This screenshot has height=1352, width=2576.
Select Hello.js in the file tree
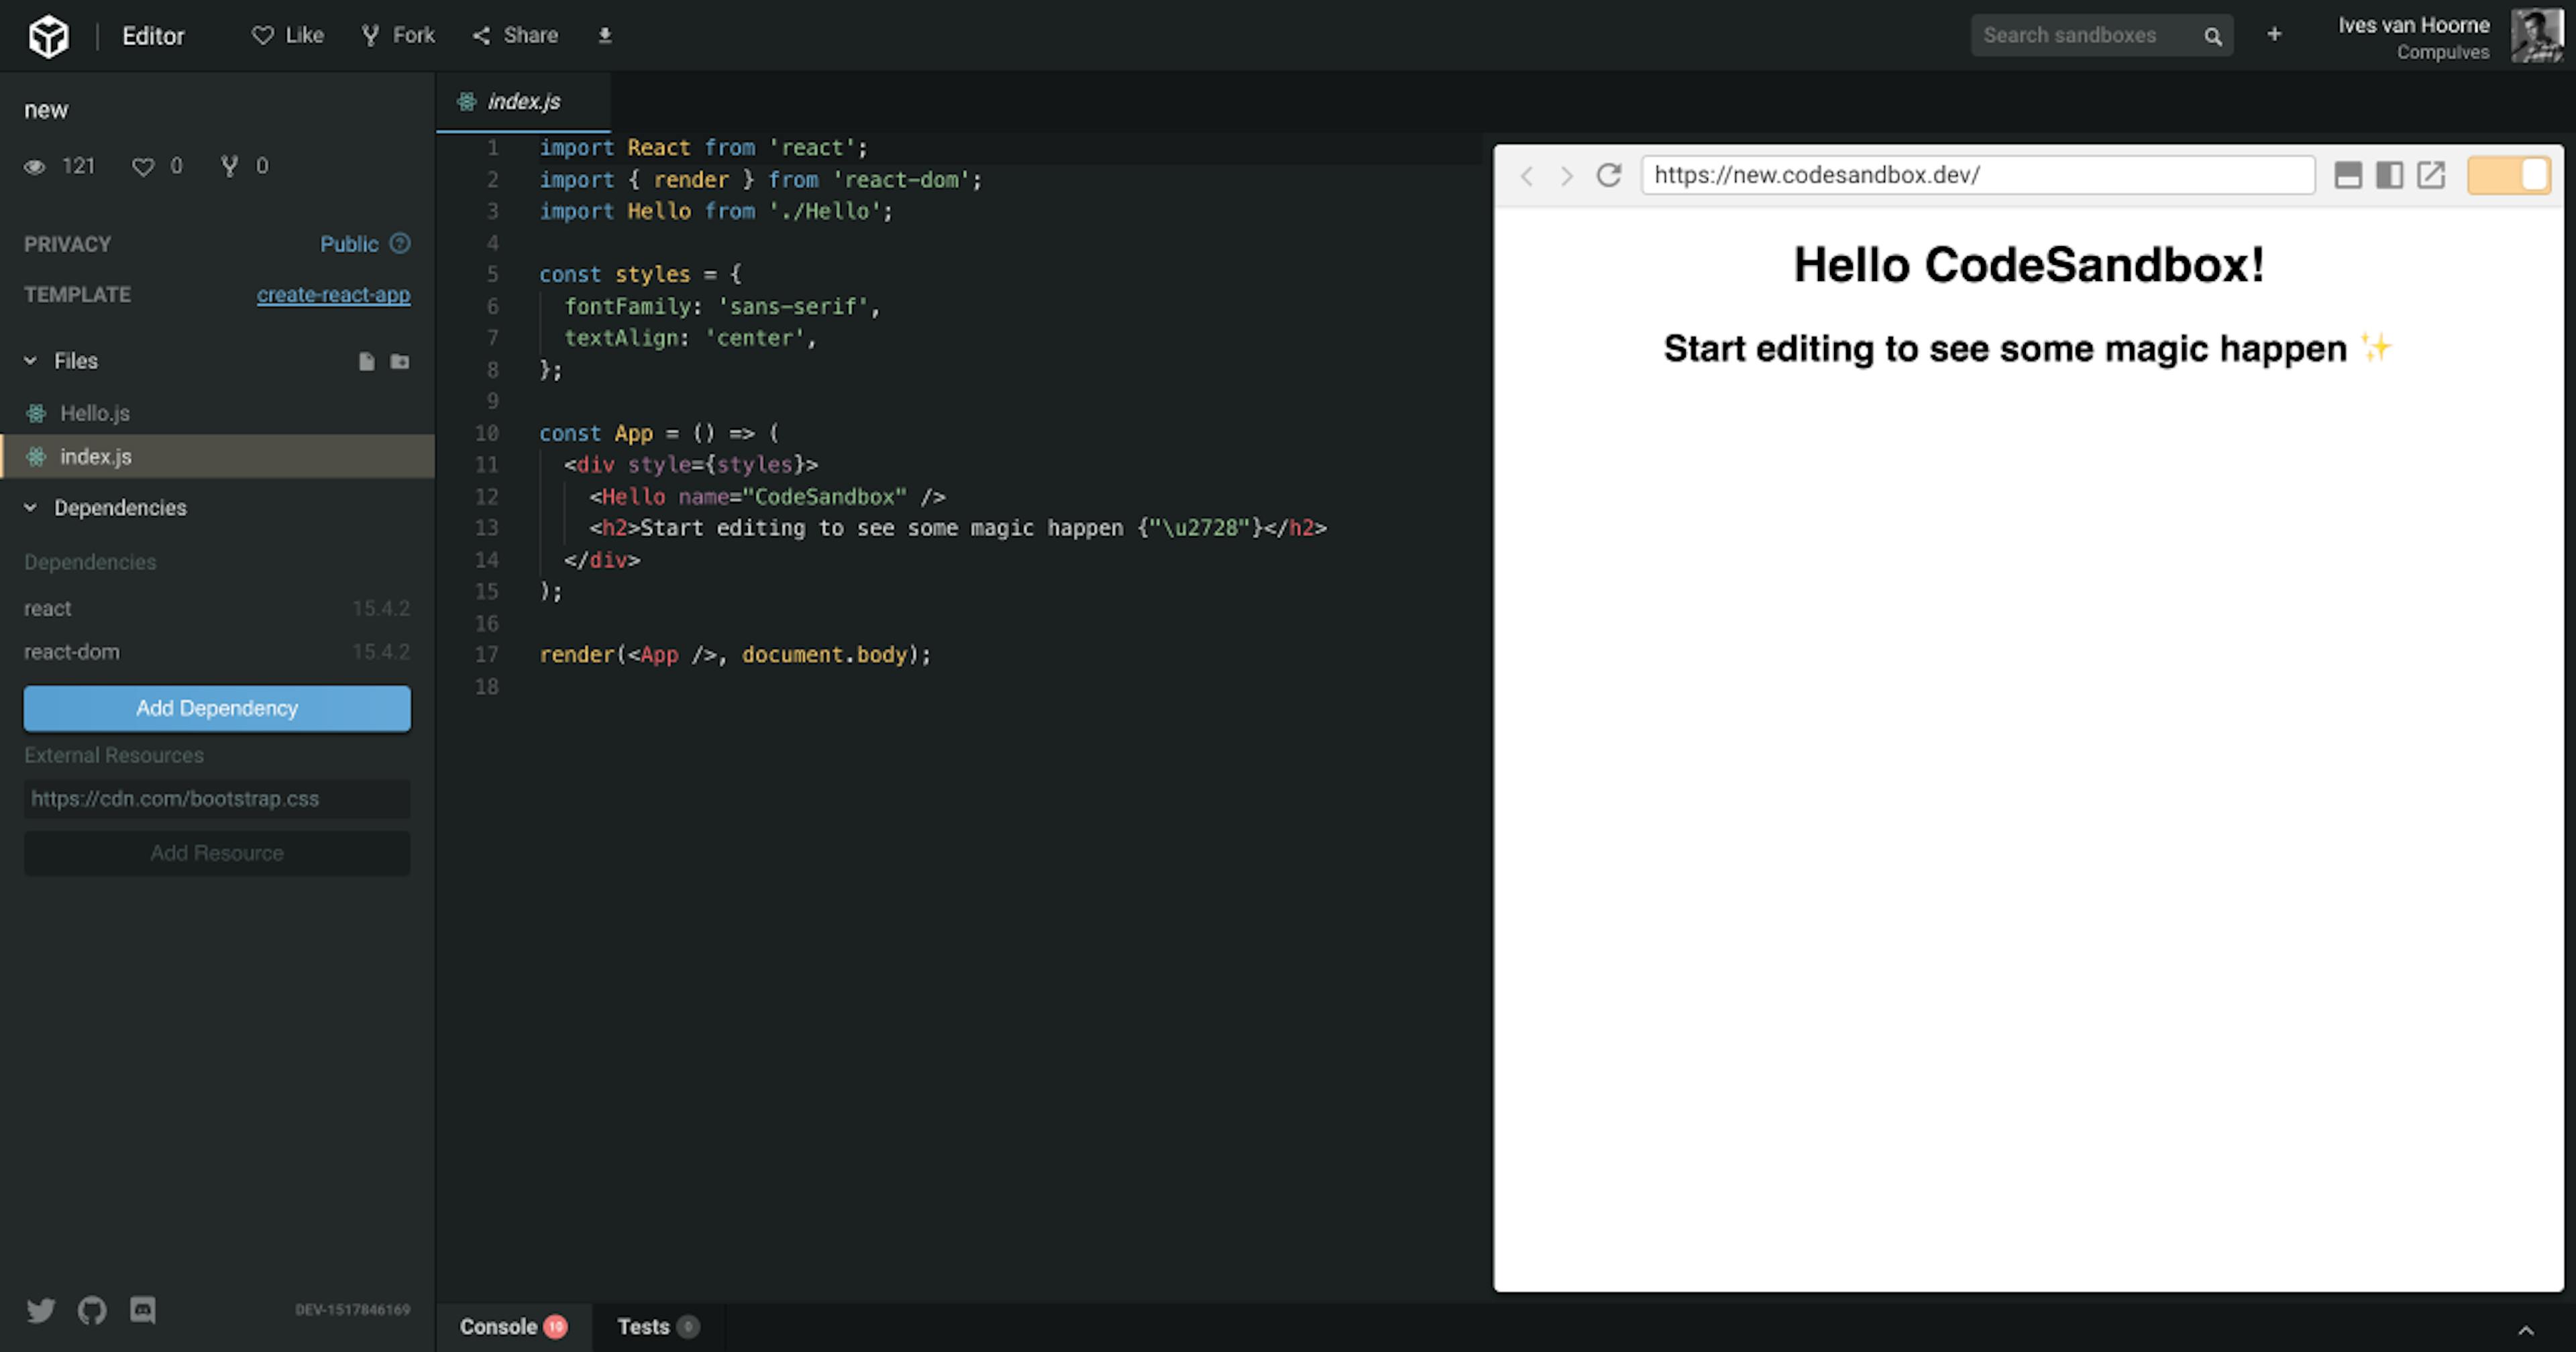click(93, 412)
